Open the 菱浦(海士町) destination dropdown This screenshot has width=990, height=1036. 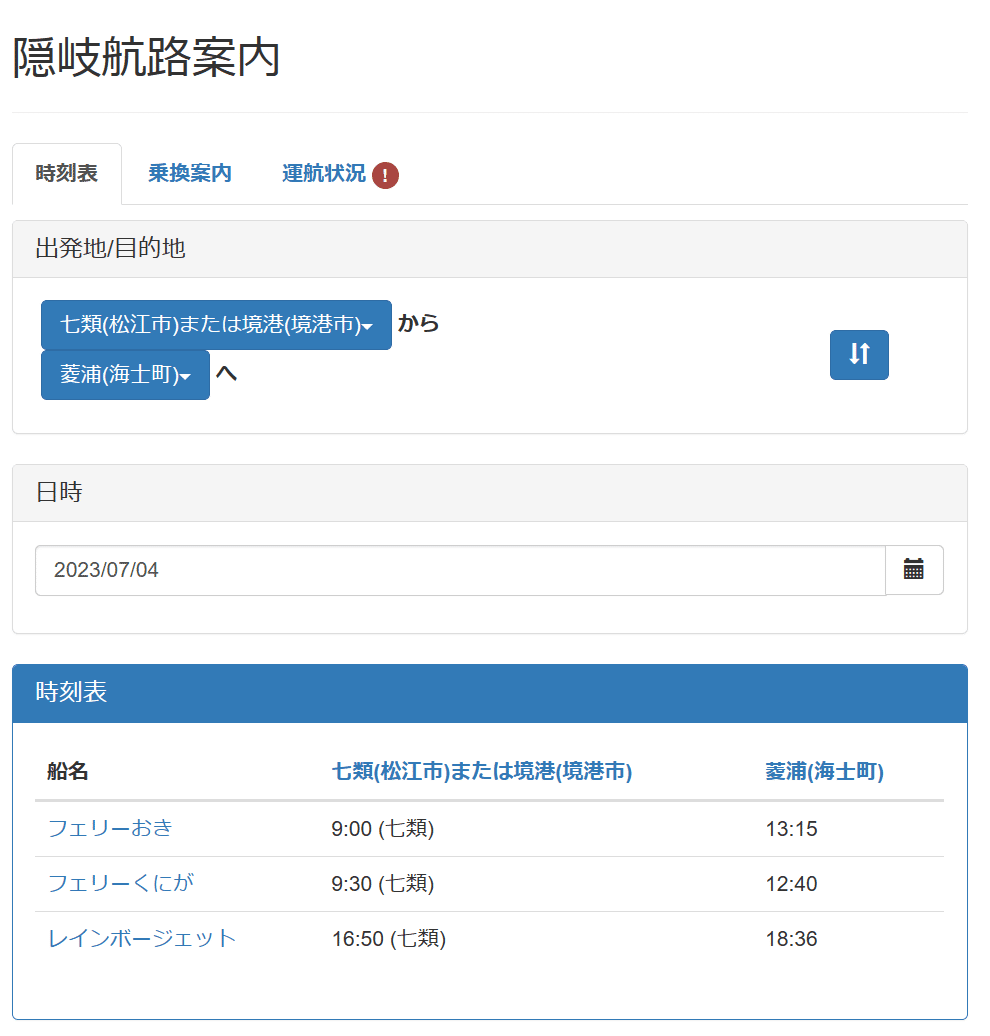(126, 375)
